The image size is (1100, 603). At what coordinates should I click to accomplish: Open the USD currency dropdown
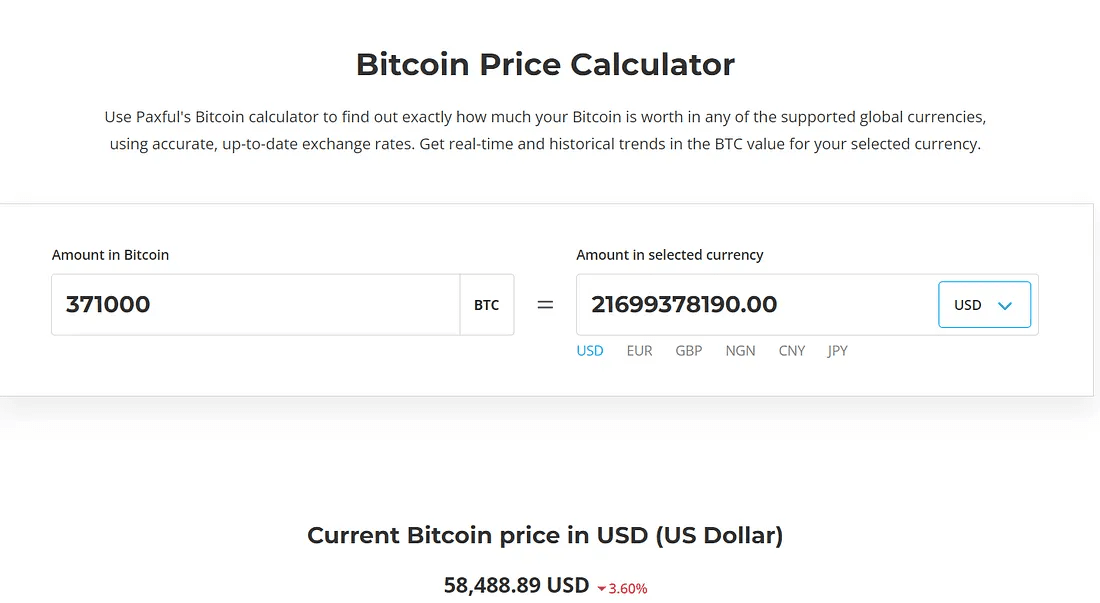pyautogui.click(x=984, y=305)
